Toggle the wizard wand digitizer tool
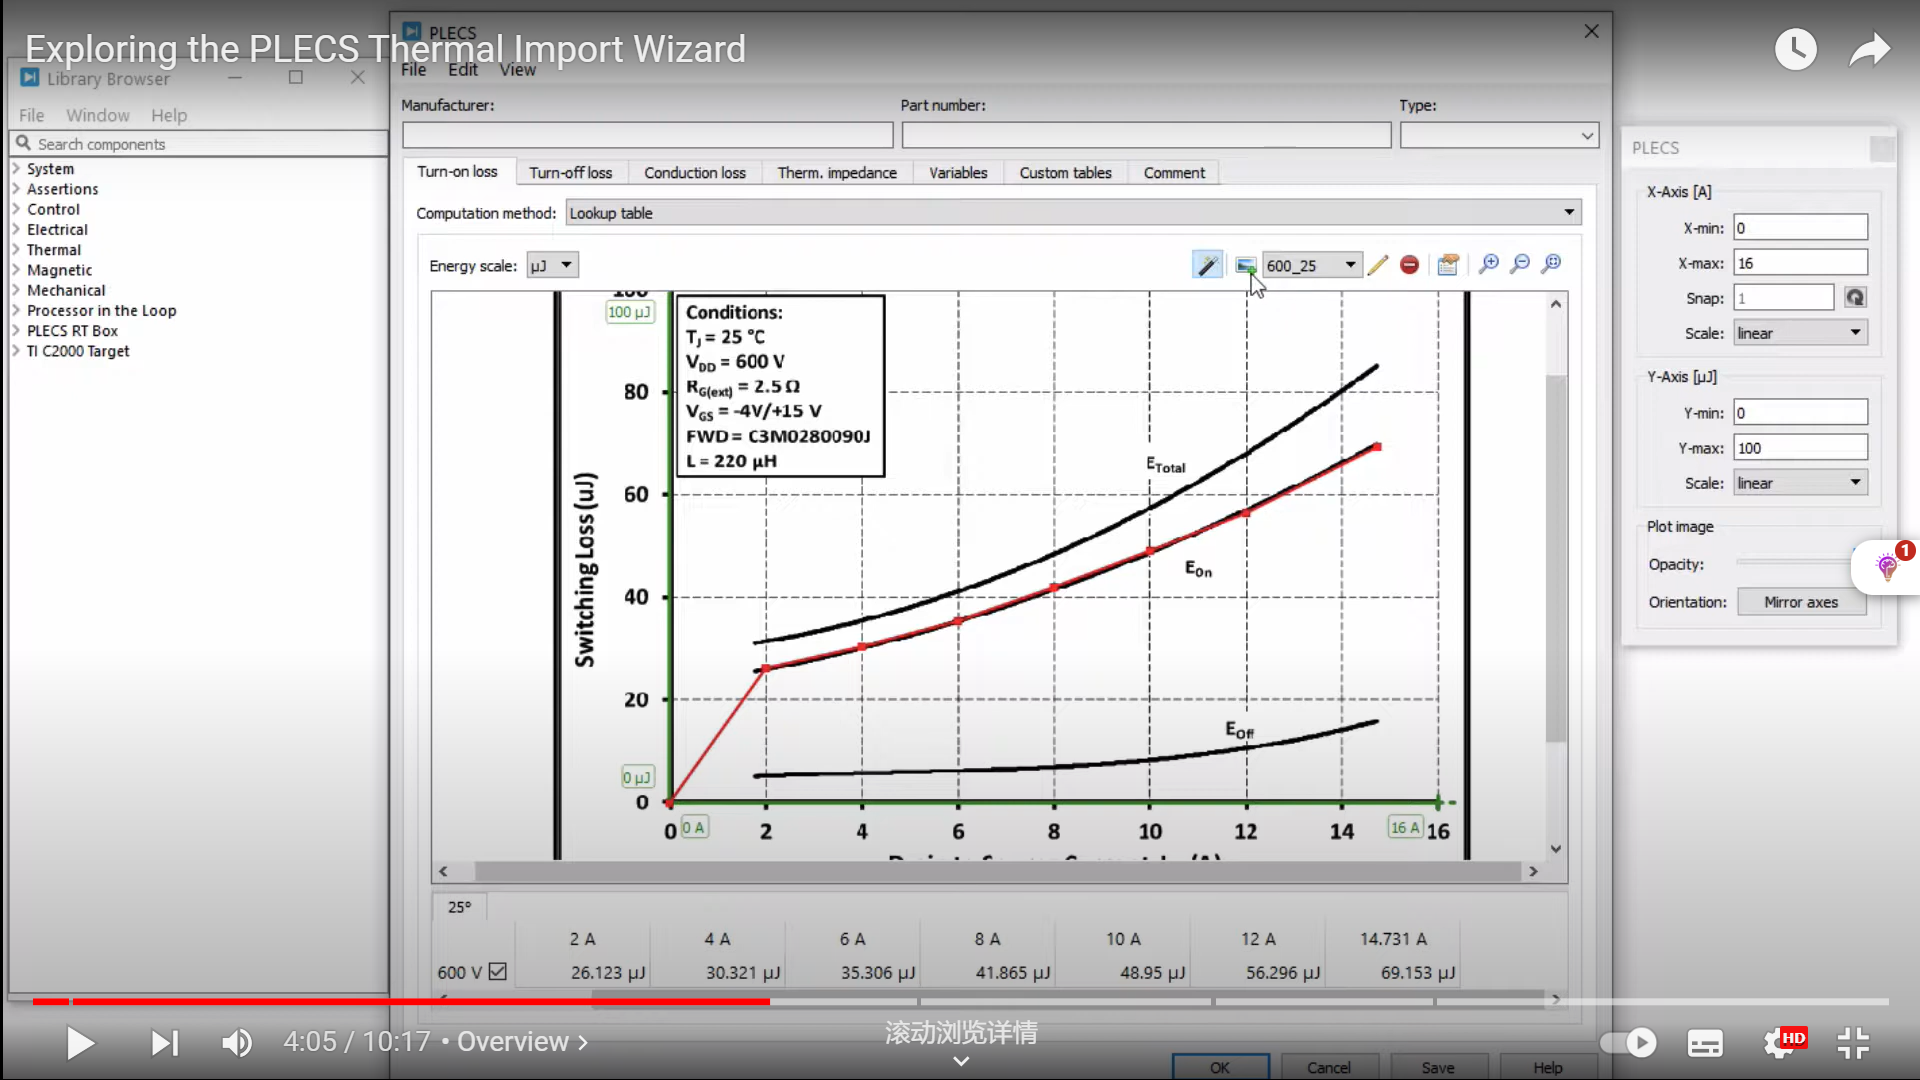 pos(1207,265)
